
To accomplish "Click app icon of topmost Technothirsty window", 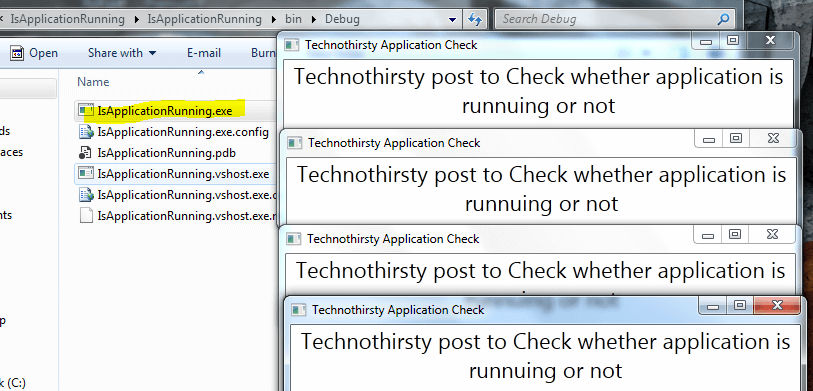I will (292, 45).
